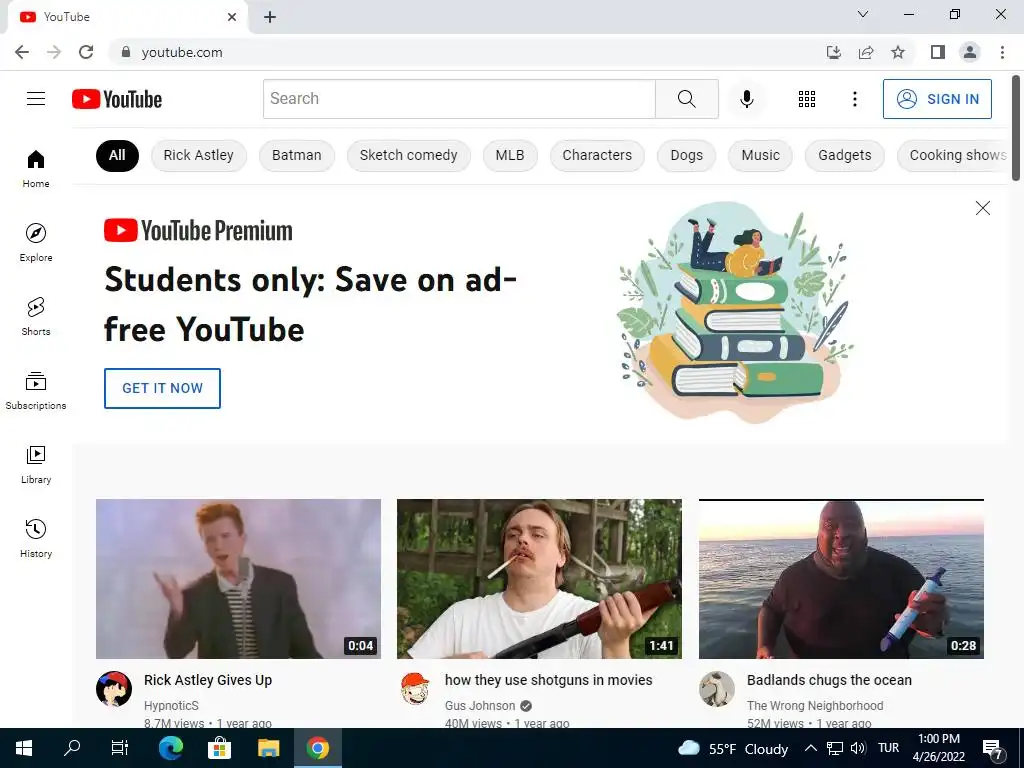
Task: Click 'how they use shotguns in movies' title
Action: click(549, 680)
